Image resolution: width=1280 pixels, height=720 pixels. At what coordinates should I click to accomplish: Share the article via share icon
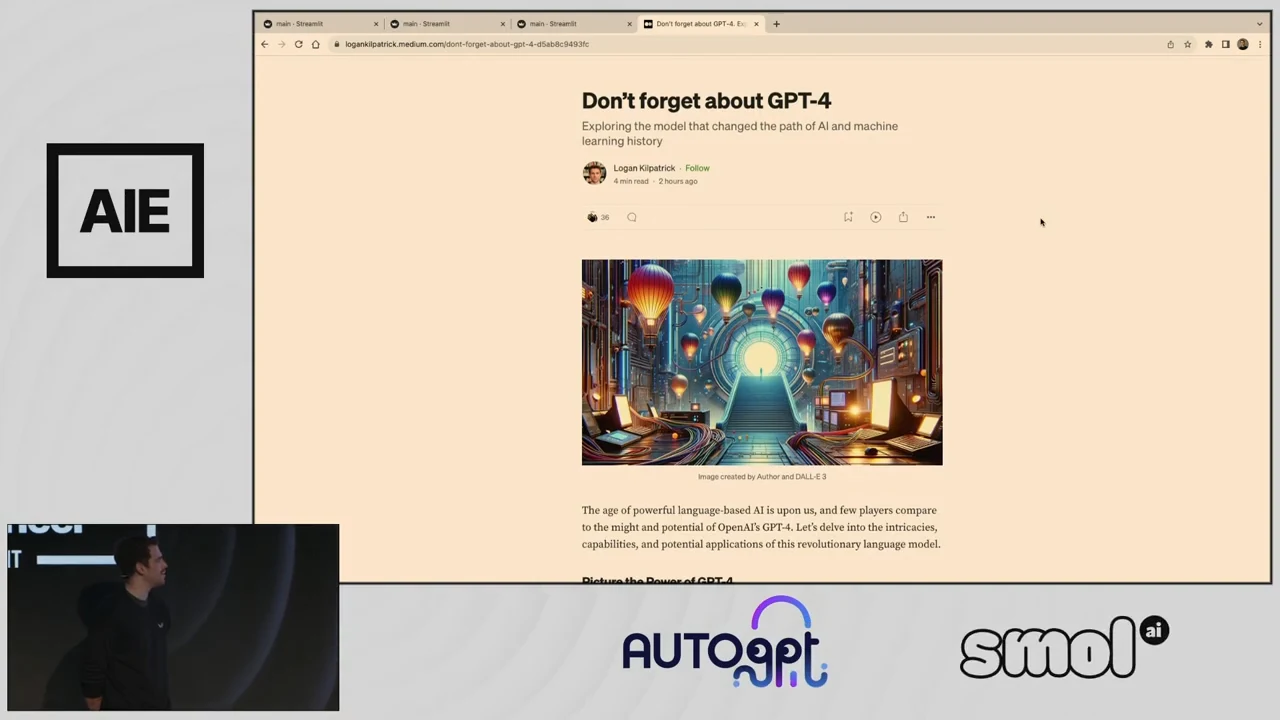tap(903, 217)
